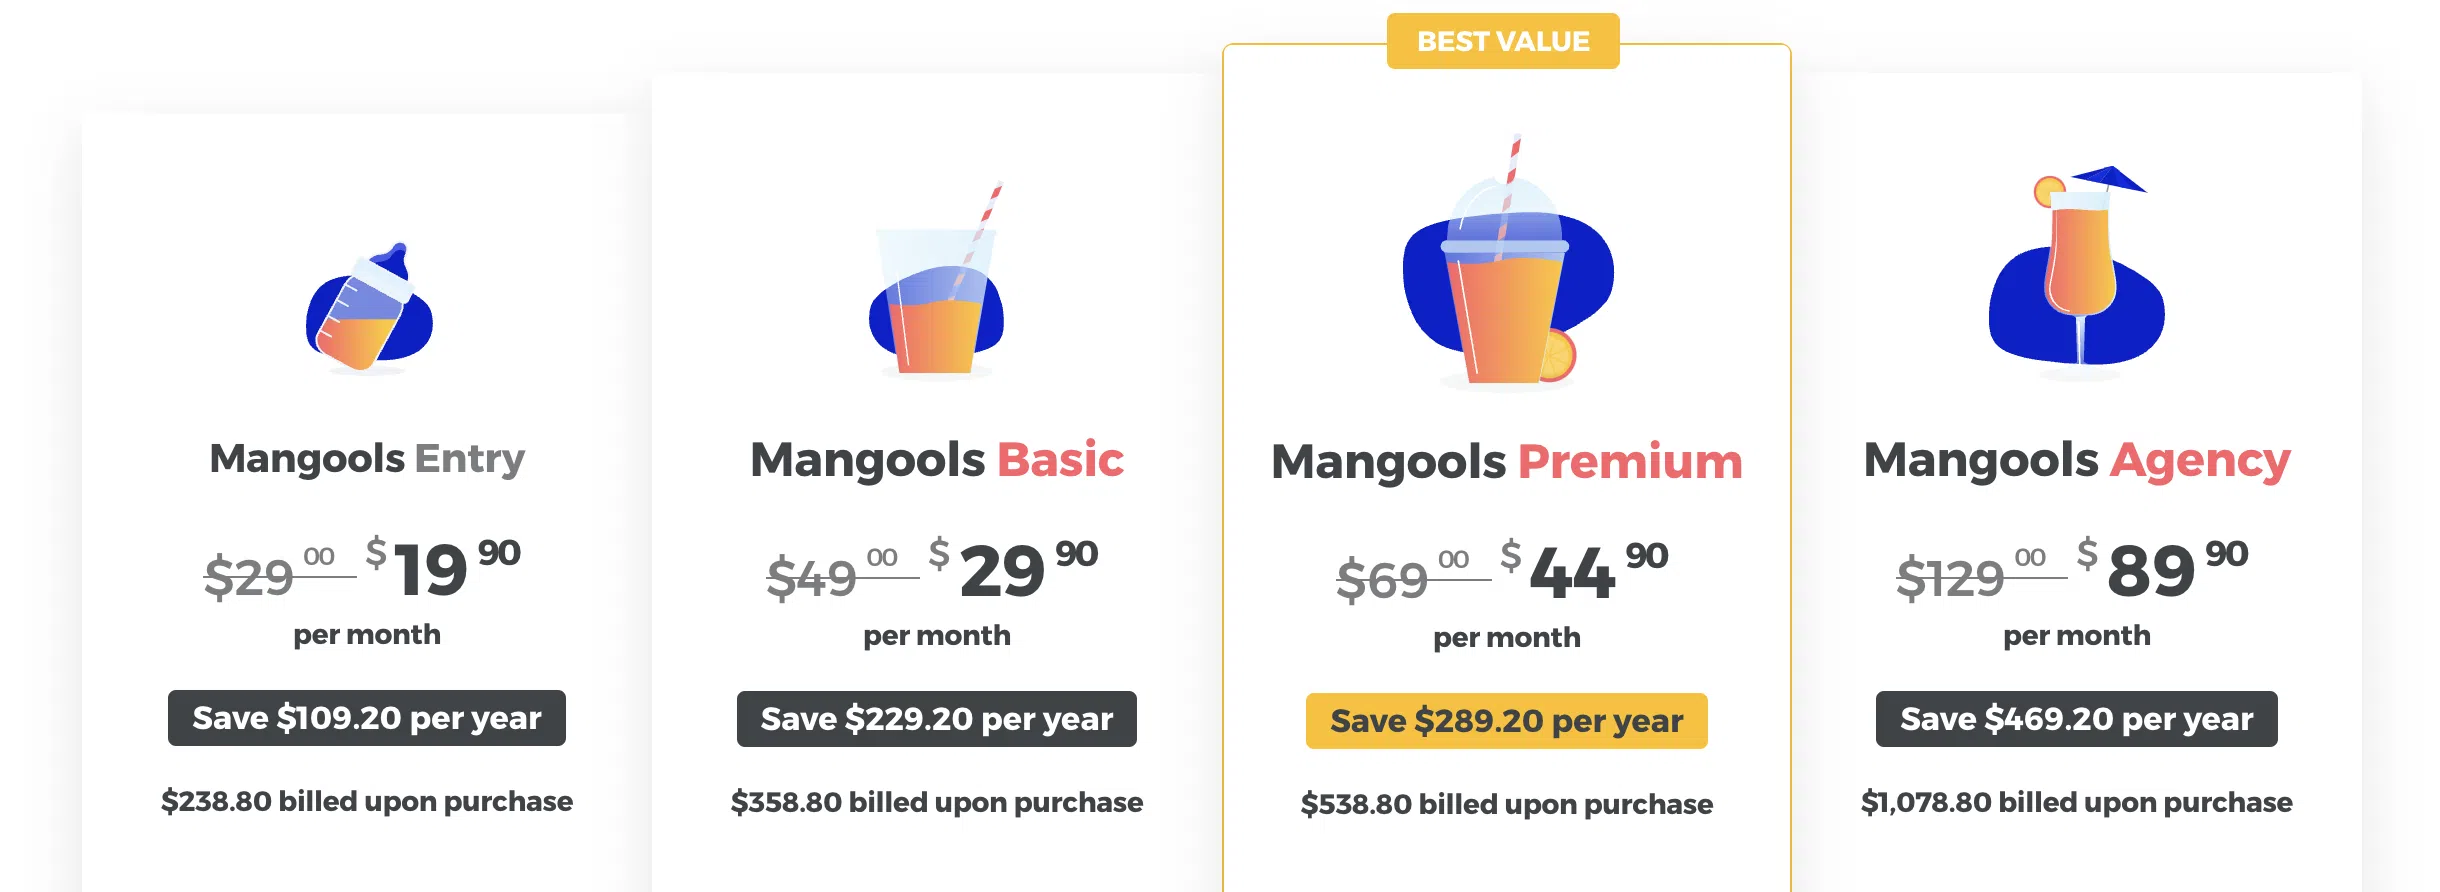
Task: Click the Mangools Entry baby bottle icon
Action: 368,308
